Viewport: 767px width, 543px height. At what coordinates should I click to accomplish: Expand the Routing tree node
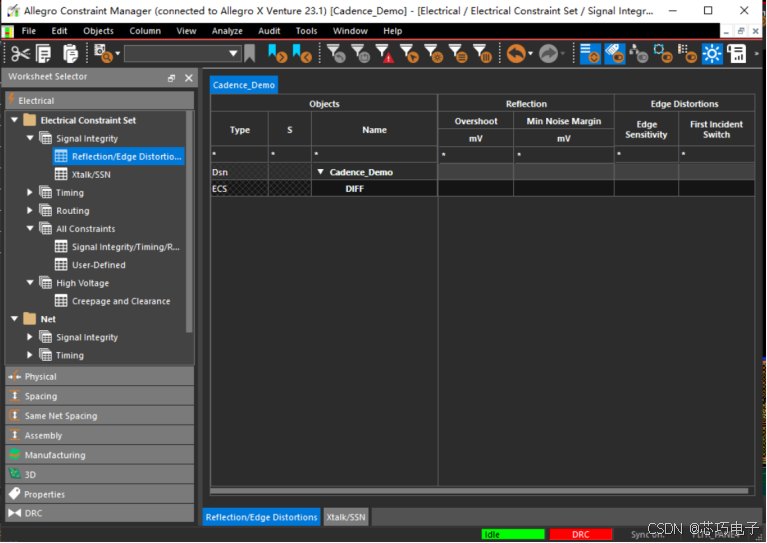(30, 210)
